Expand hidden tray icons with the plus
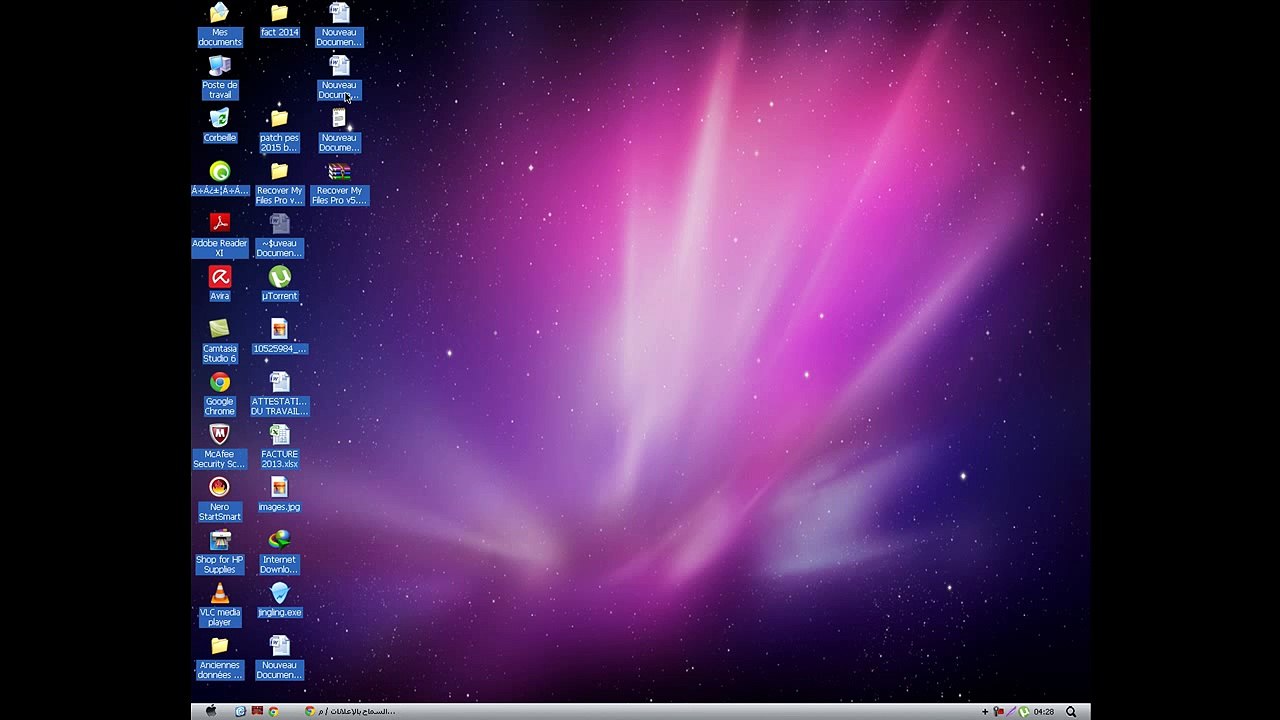The width and height of the screenshot is (1280, 720). pyautogui.click(x=985, y=712)
